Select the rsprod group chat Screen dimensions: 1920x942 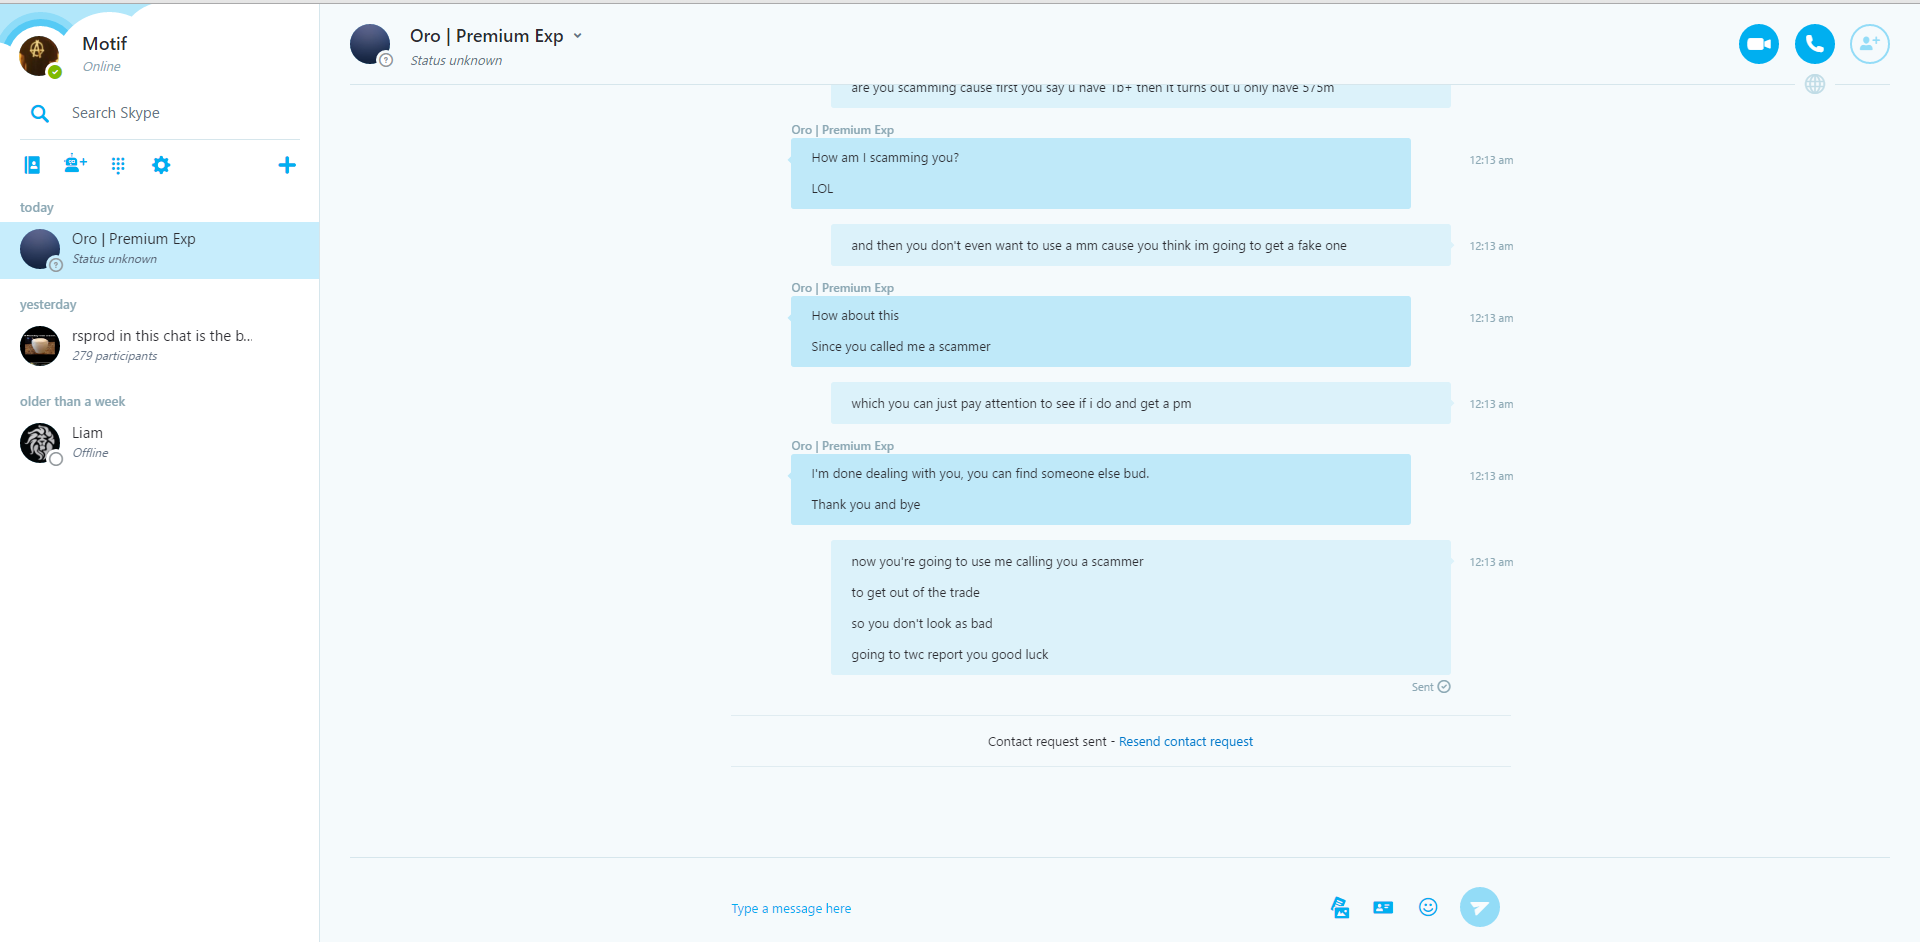coord(160,346)
